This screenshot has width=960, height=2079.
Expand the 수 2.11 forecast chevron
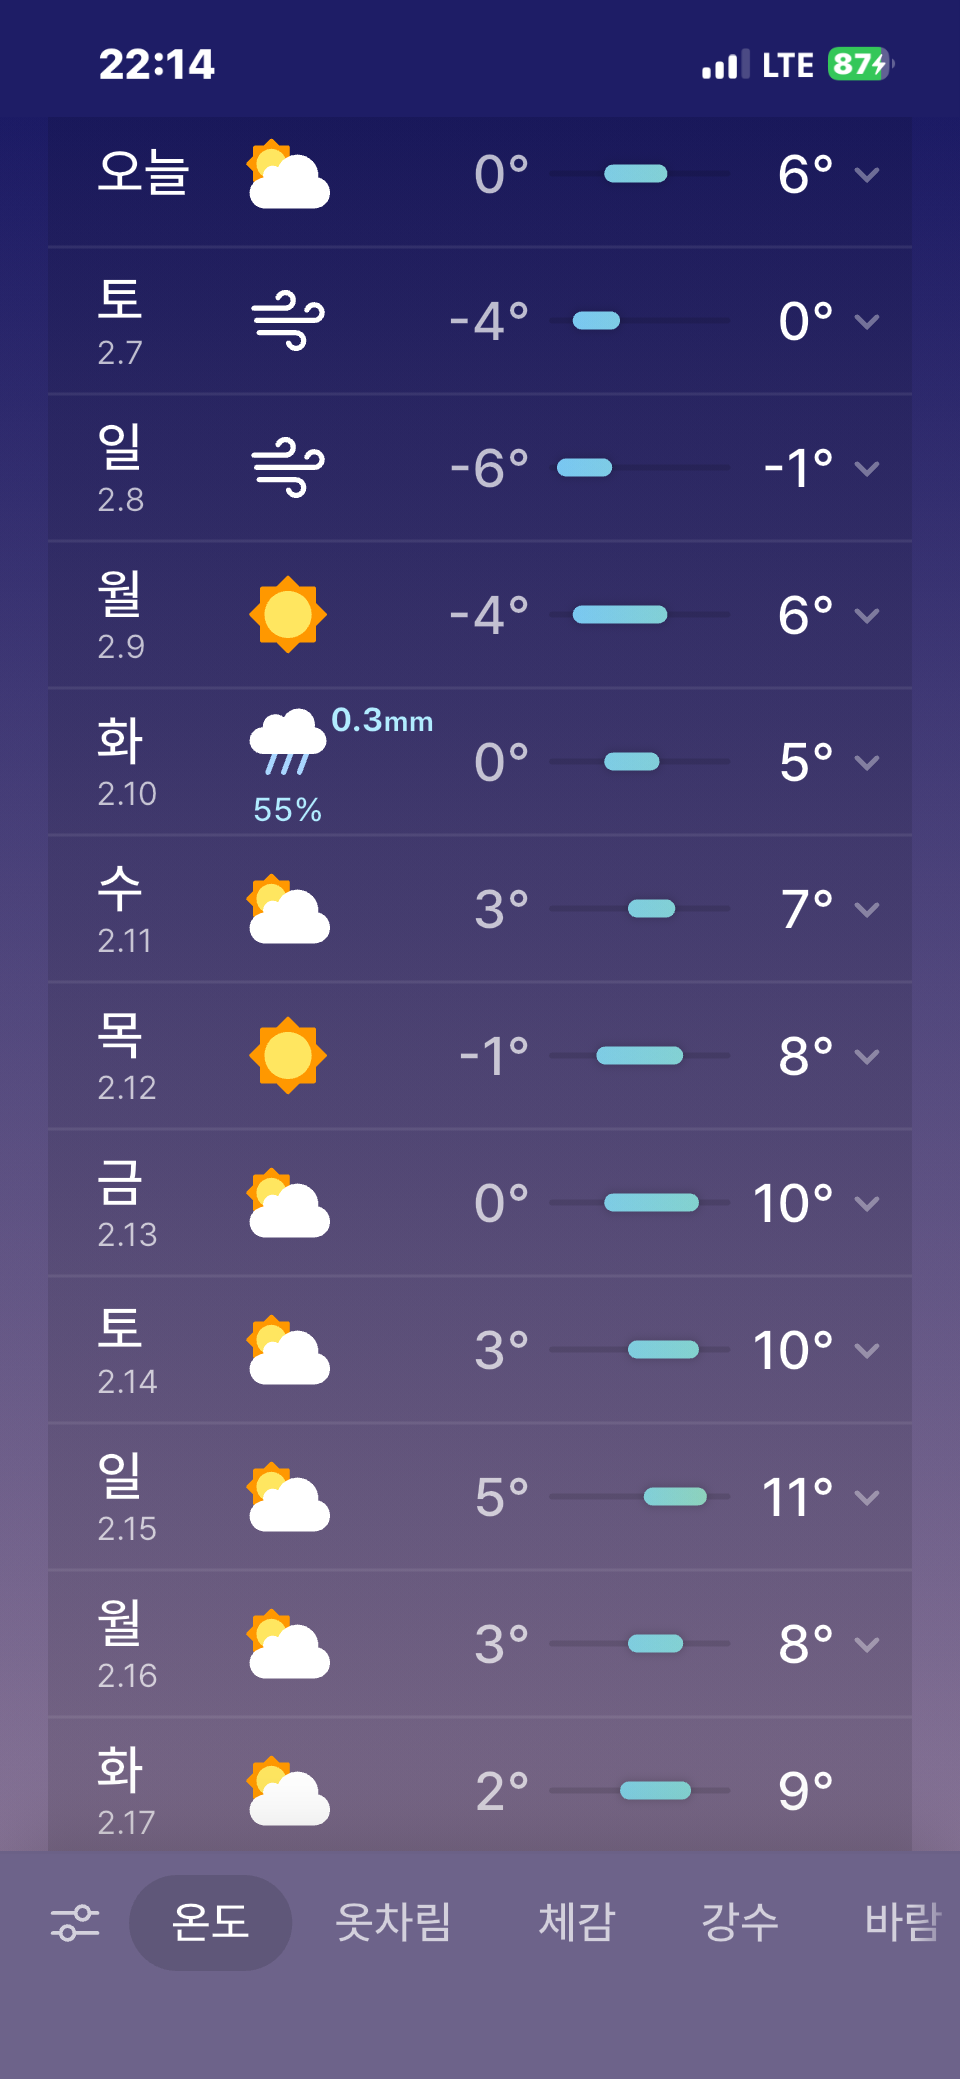[867, 909]
